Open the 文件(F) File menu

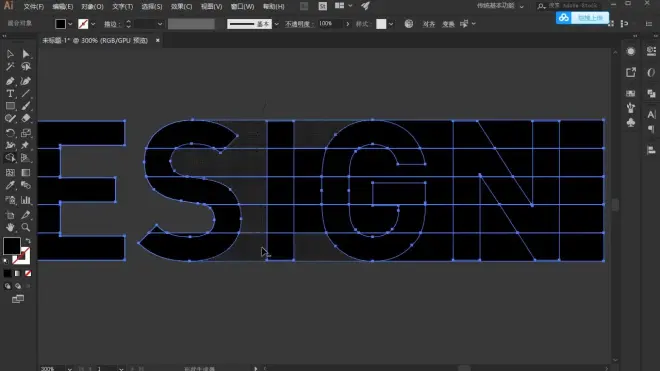click(x=34, y=7)
